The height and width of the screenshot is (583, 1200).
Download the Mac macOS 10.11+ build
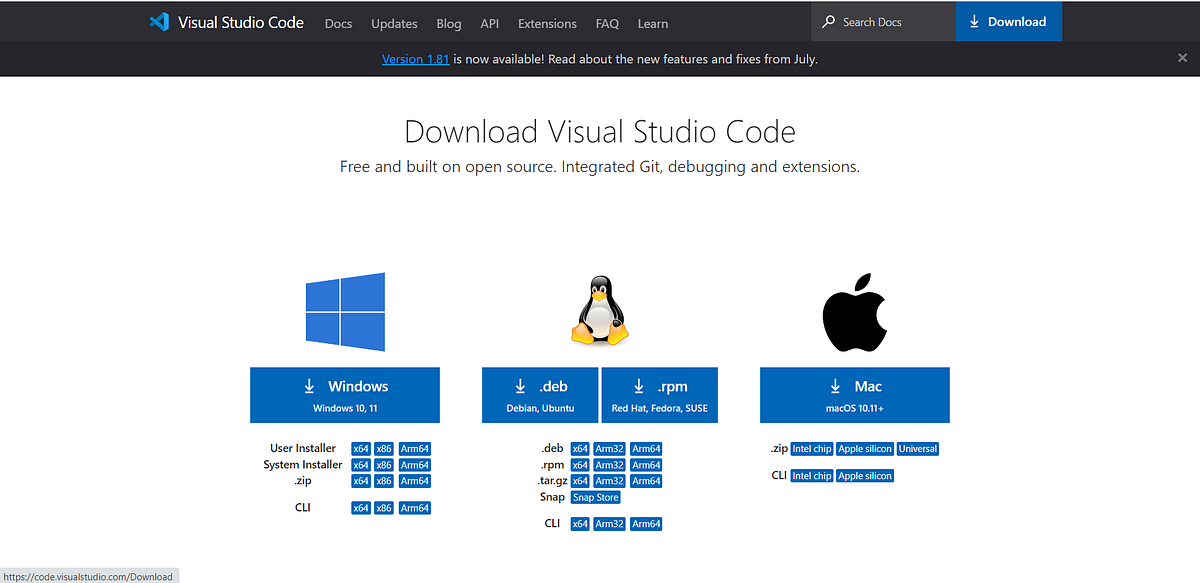pos(855,395)
